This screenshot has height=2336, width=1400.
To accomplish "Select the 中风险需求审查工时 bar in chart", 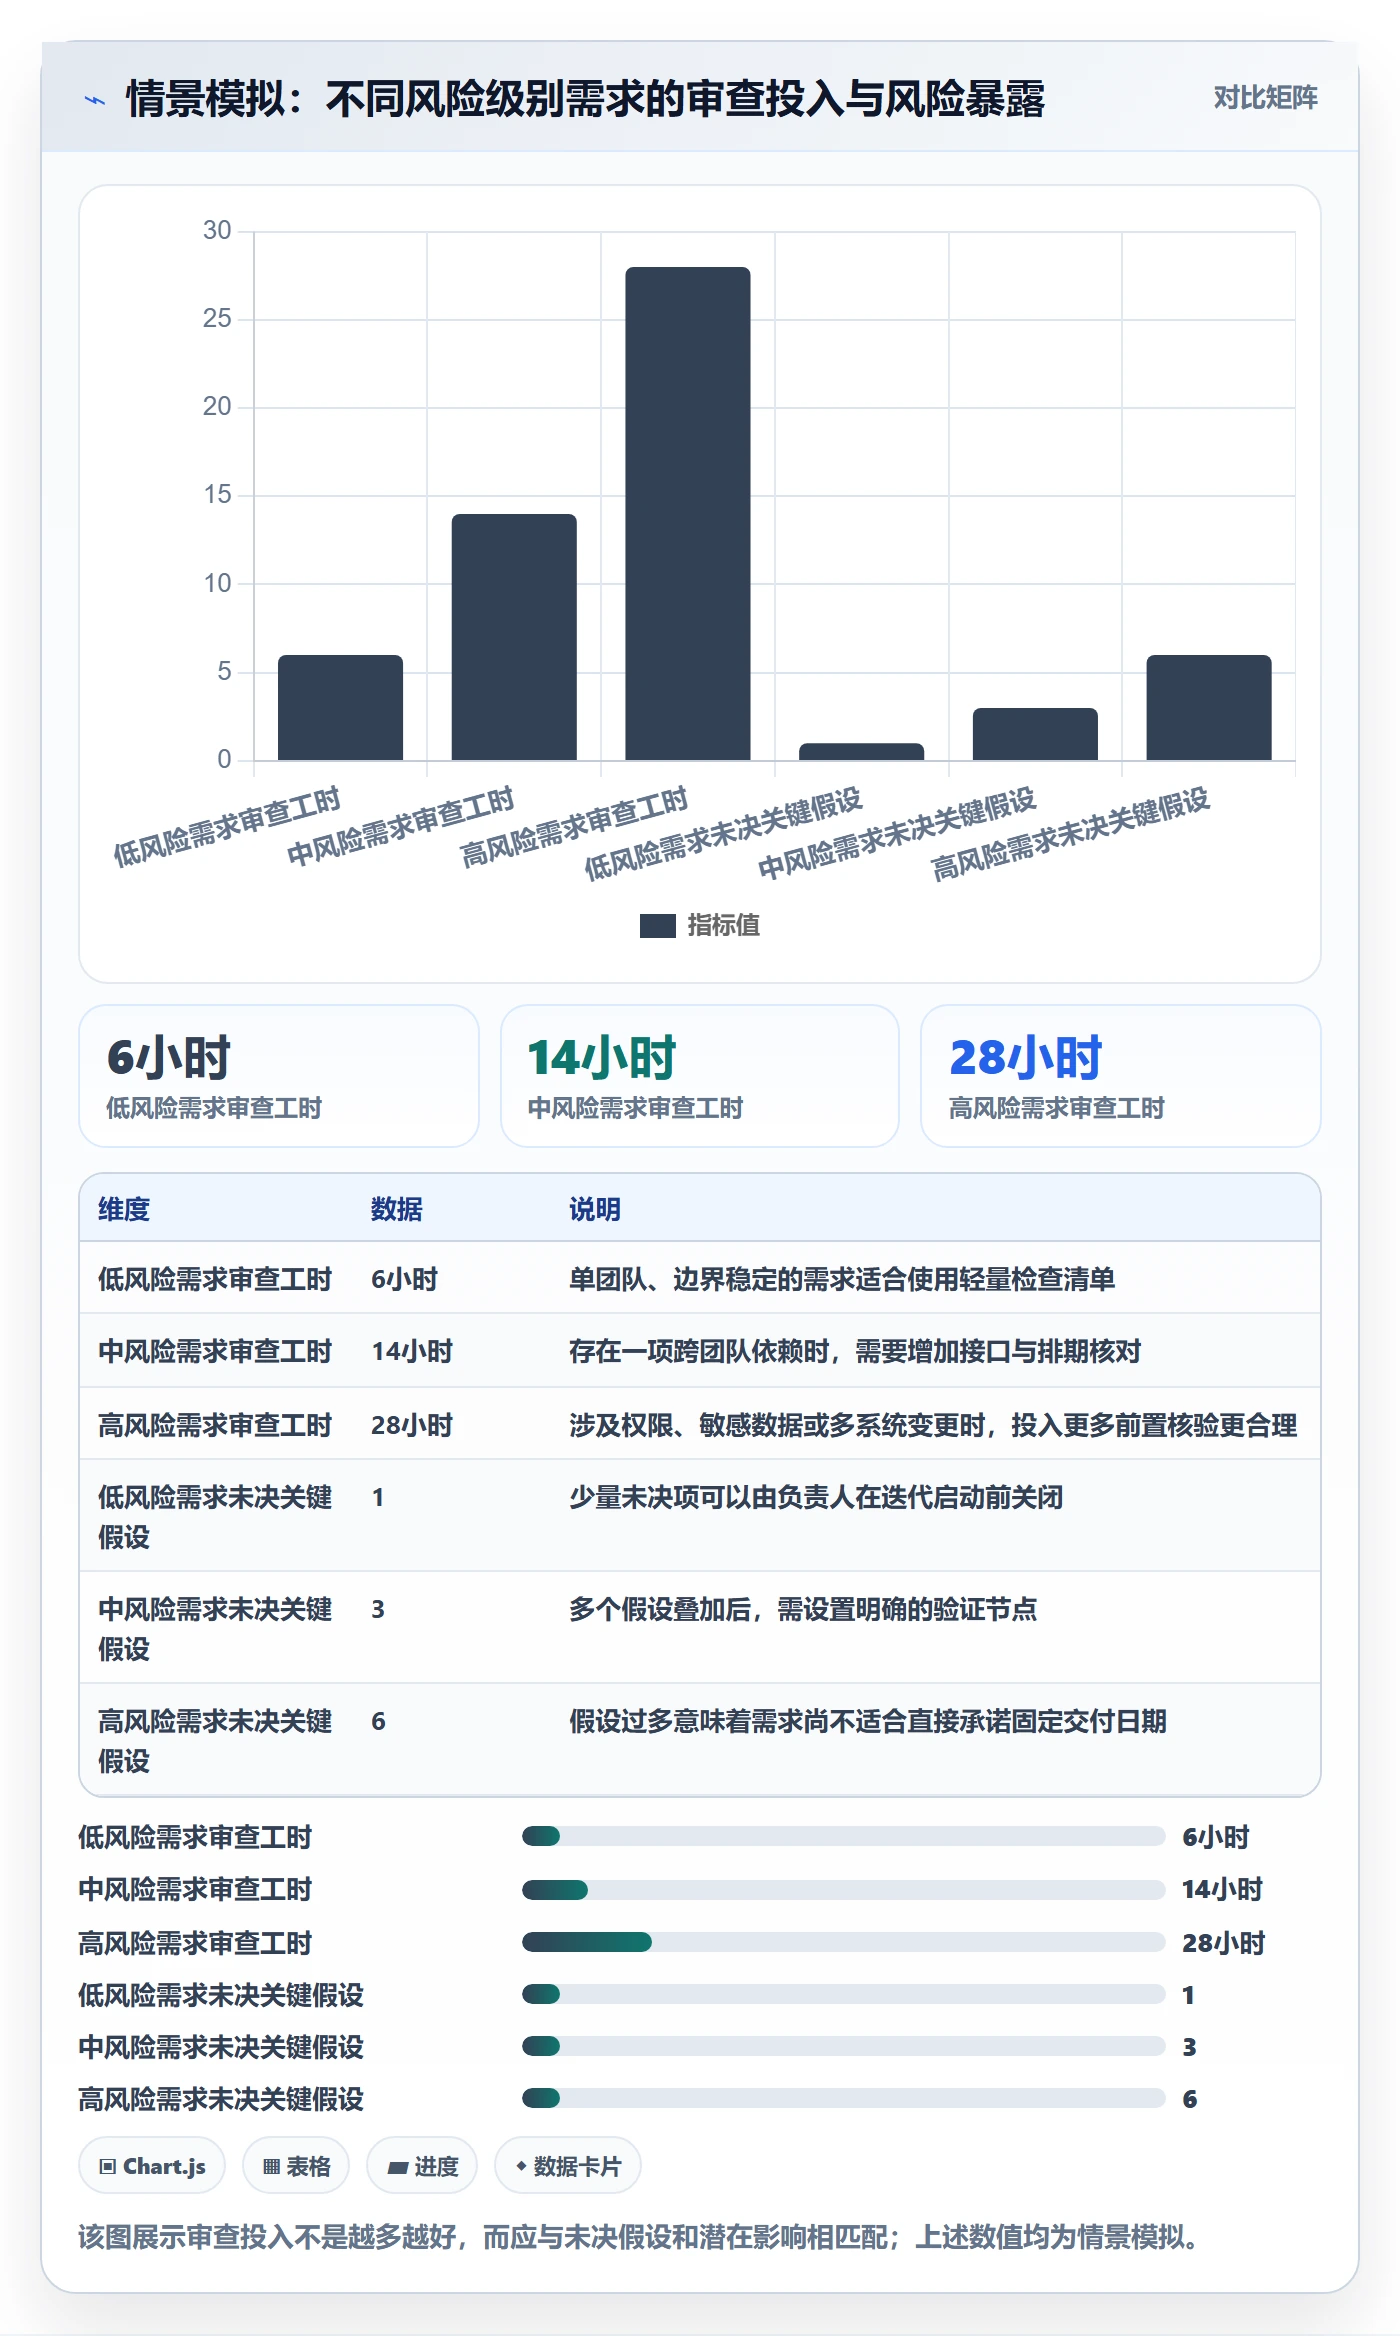I will 514,637.
